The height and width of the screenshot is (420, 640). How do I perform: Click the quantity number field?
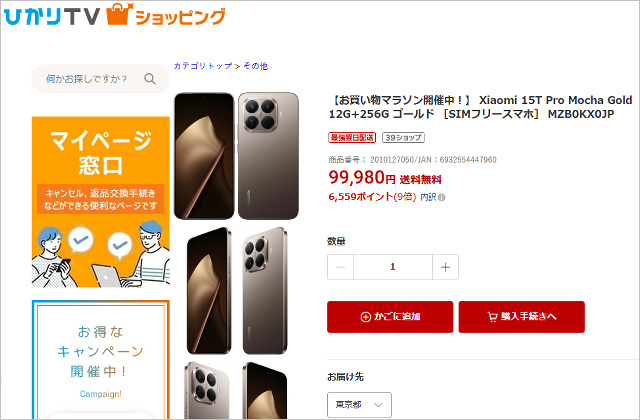click(393, 267)
